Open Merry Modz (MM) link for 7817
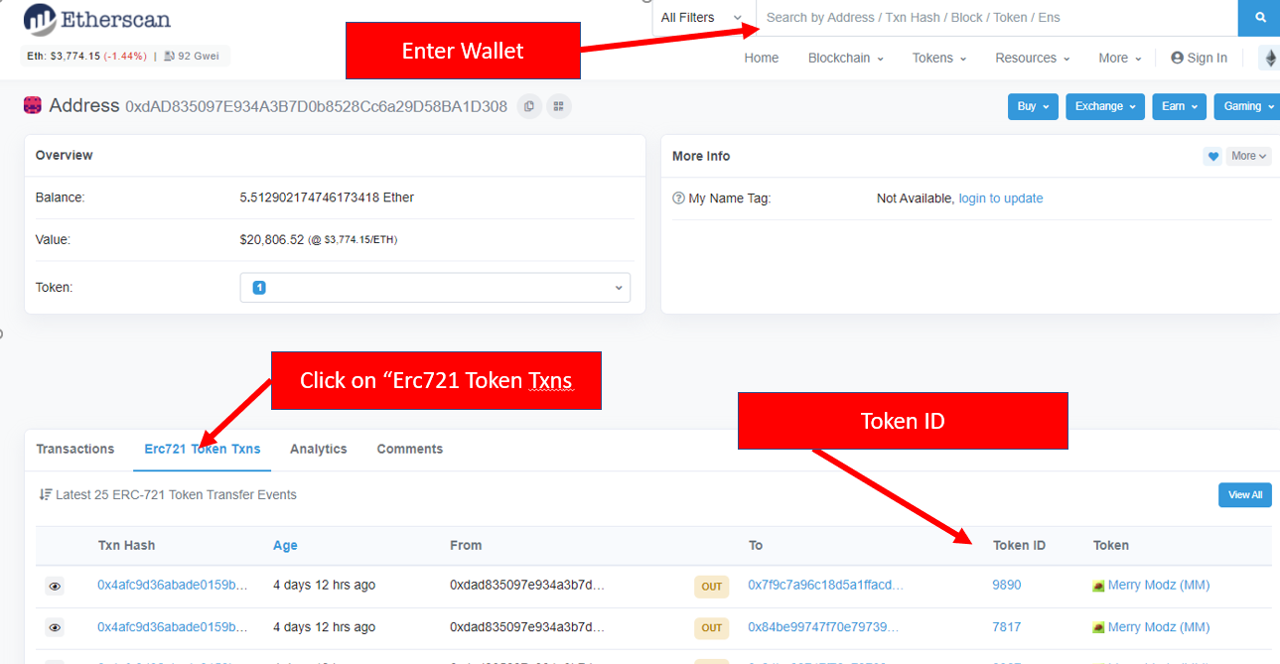This screenshot has height=664, width=1280. pyautogui.click(x=1159, y=627)
